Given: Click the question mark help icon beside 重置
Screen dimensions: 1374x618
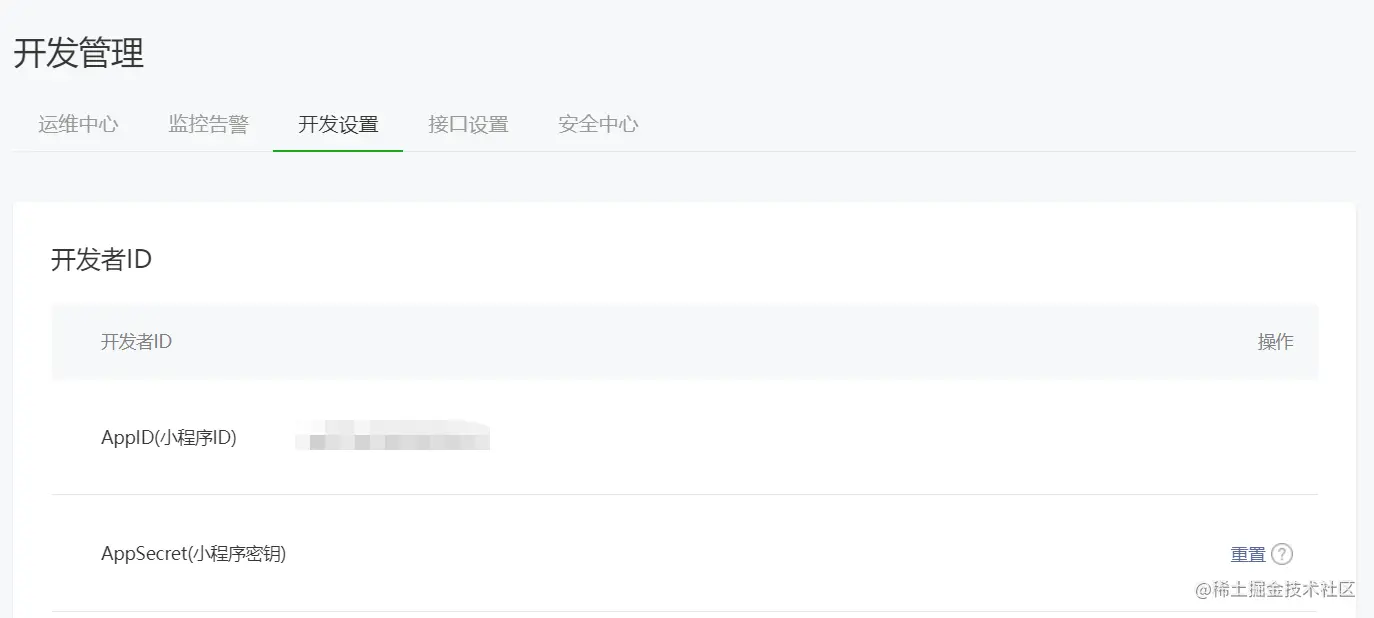Looking at the screenshot, I should pos(1282,554).
